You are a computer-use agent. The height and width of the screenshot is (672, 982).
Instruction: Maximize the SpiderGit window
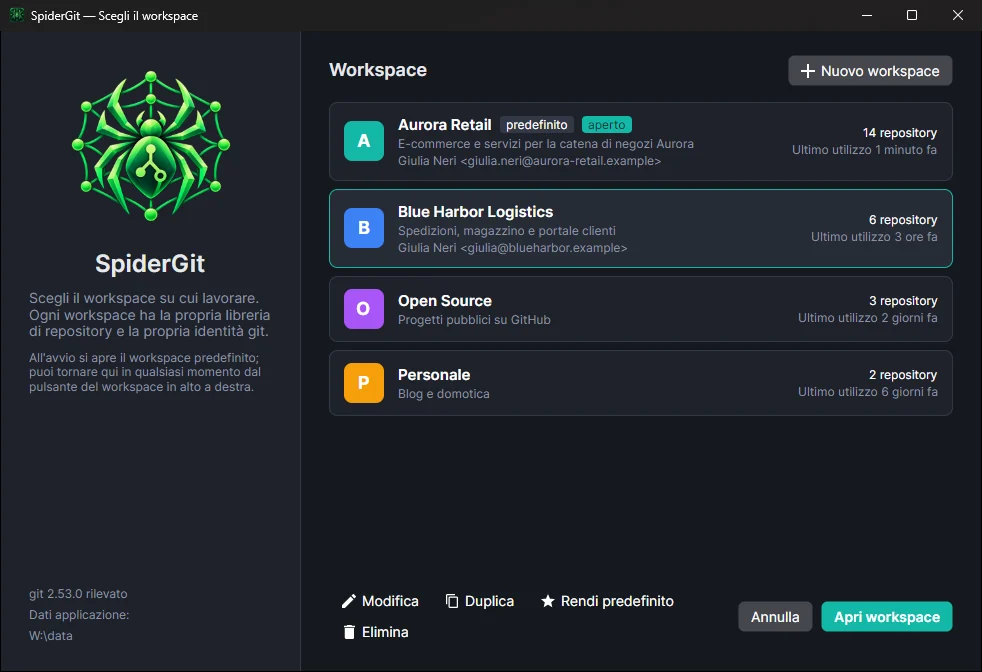pyautogui.click(x=912, y=15)
